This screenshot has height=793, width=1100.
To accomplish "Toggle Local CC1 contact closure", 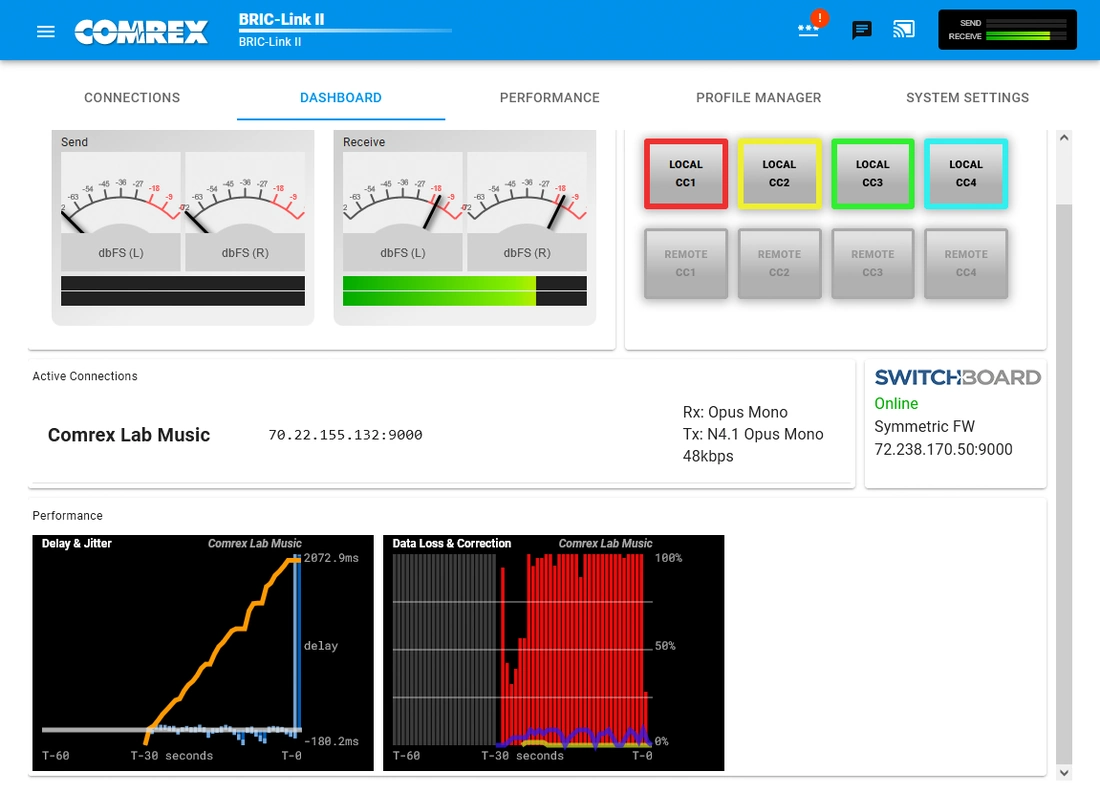I will point(685,174).
